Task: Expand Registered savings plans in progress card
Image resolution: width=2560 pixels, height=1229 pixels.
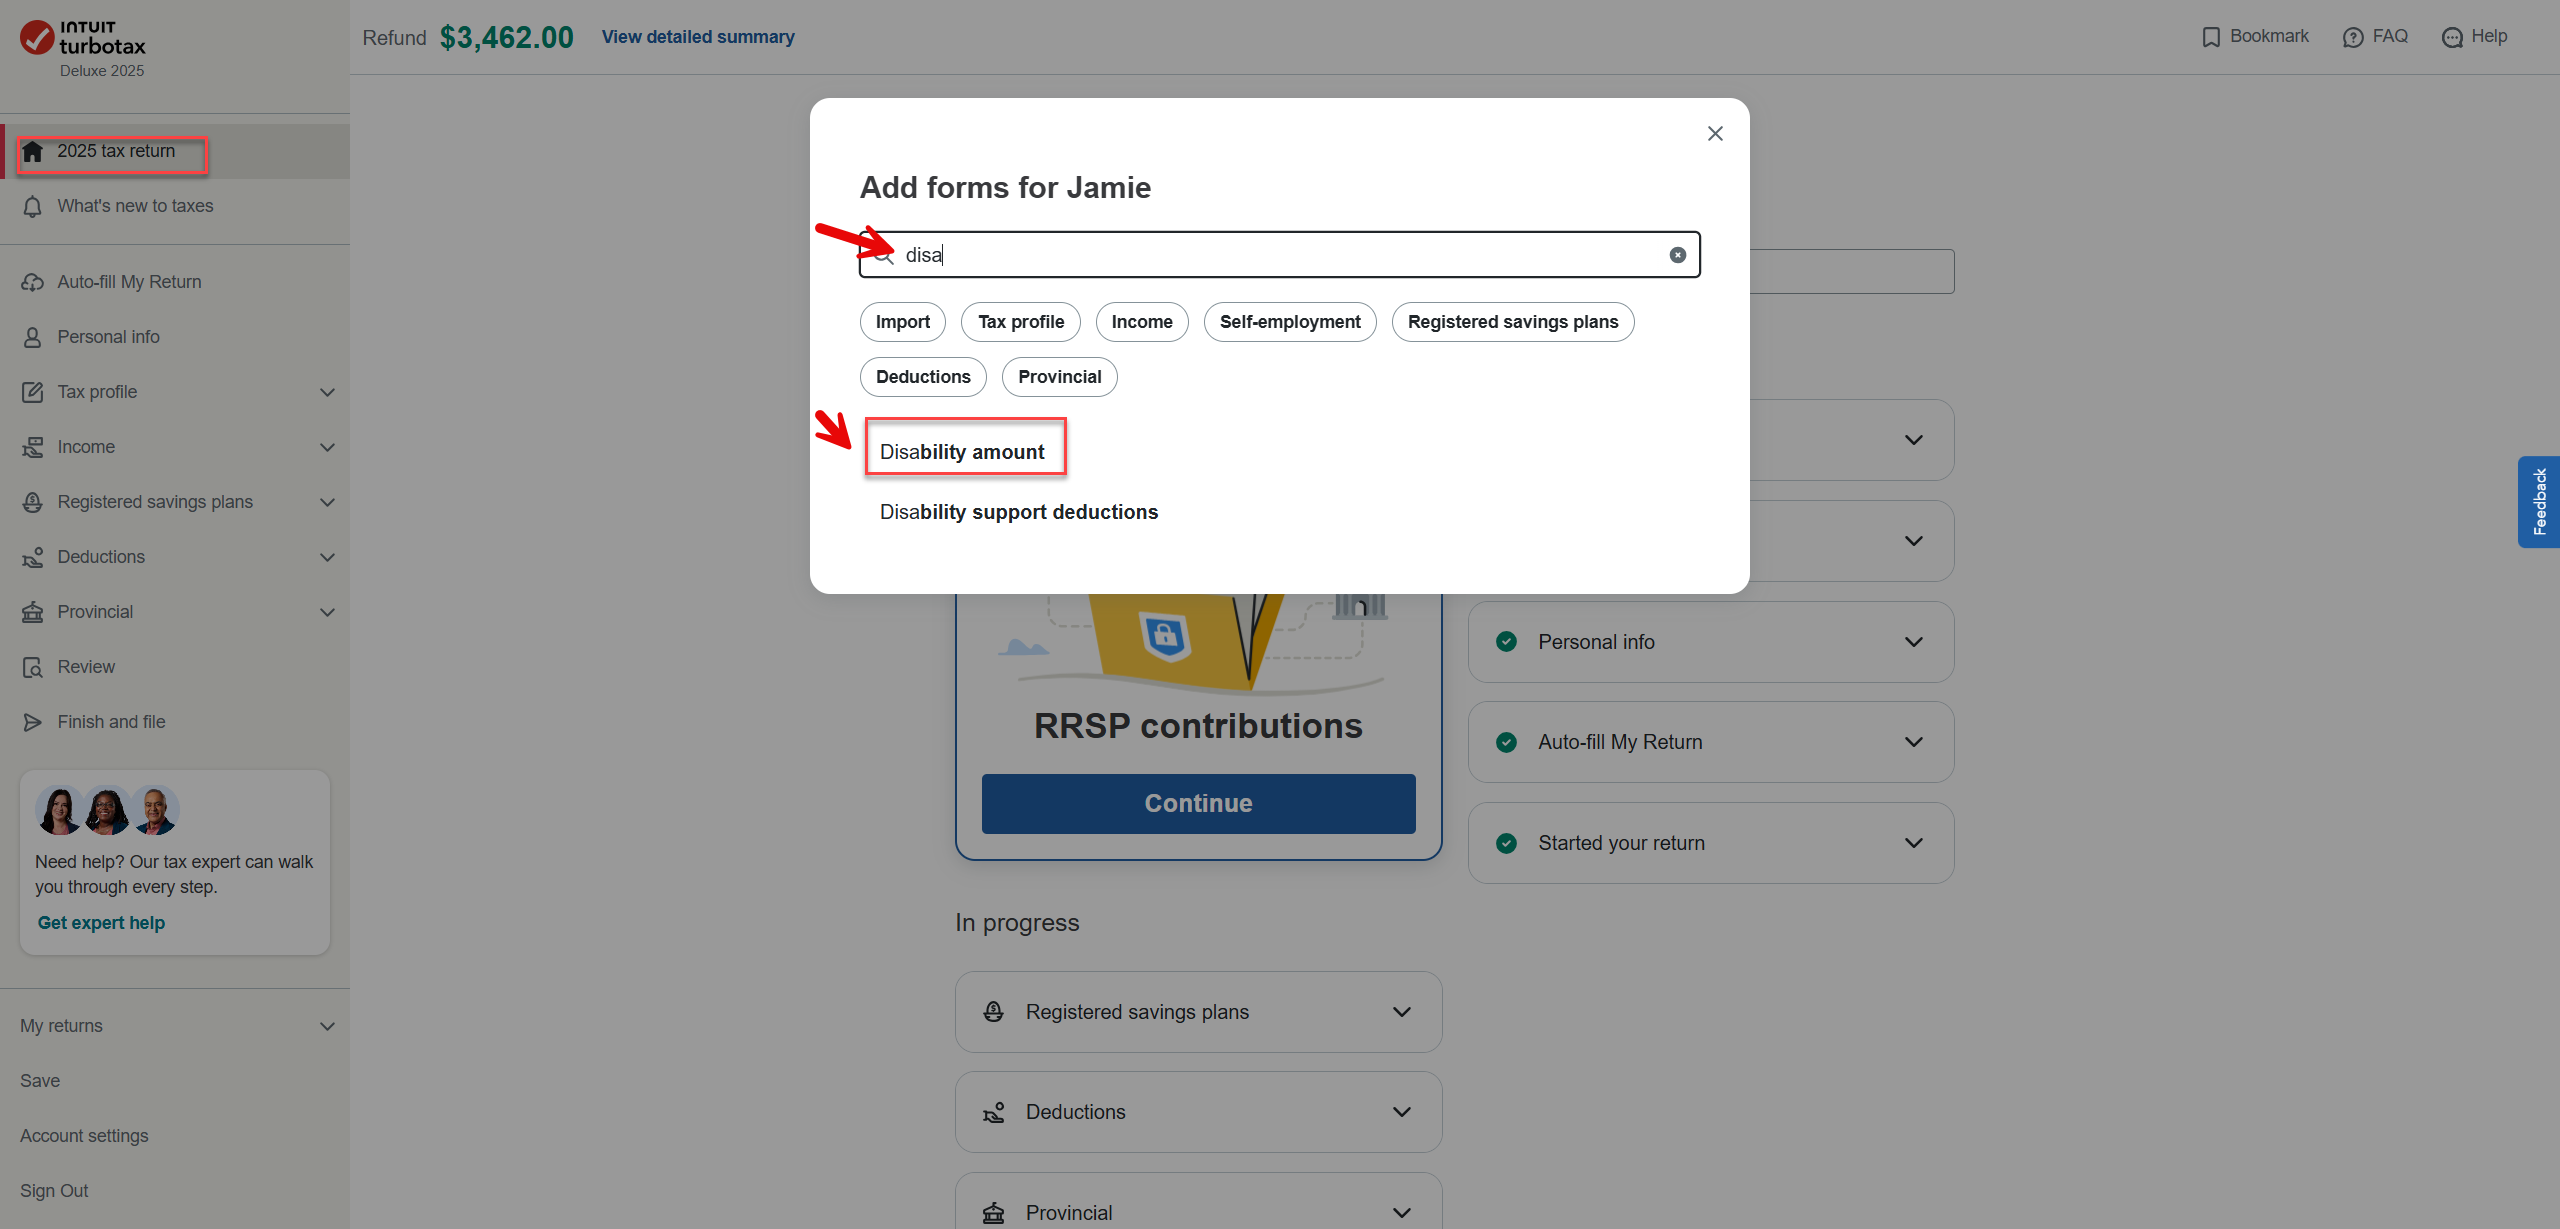Action: click(x=1402, y=1012)
